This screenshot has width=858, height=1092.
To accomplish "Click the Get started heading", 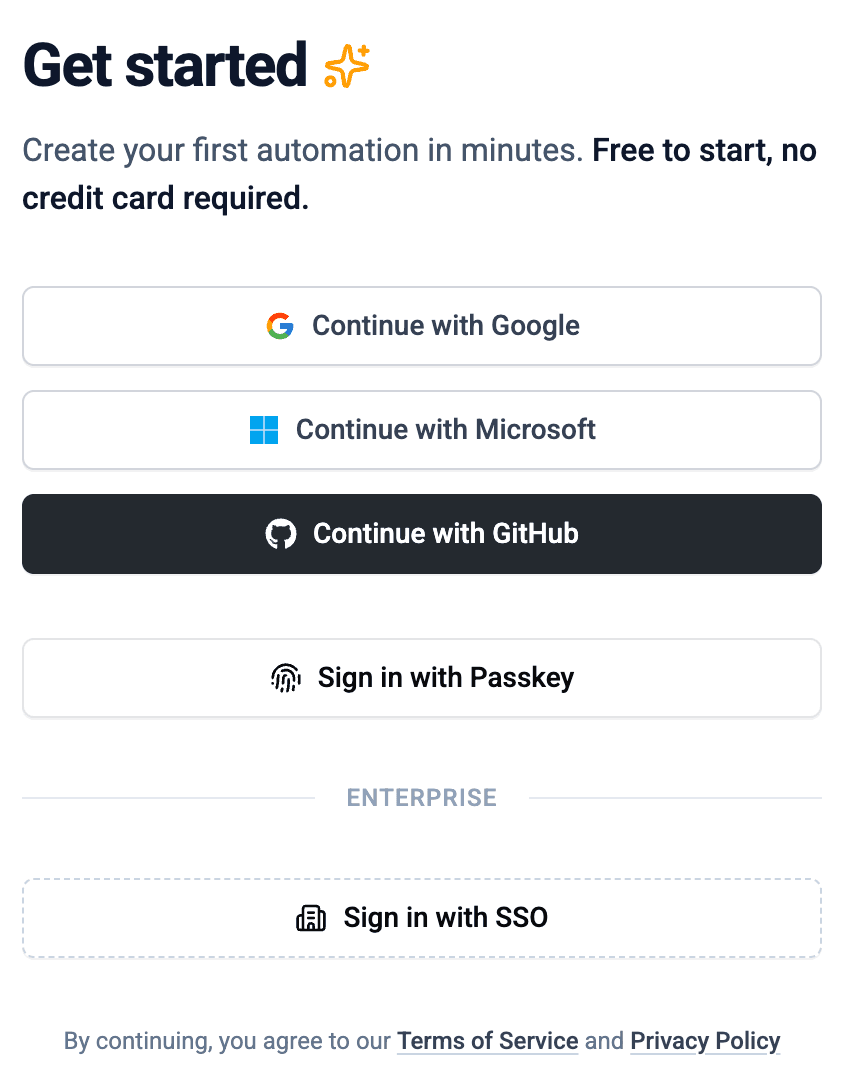I will [165, 64].
